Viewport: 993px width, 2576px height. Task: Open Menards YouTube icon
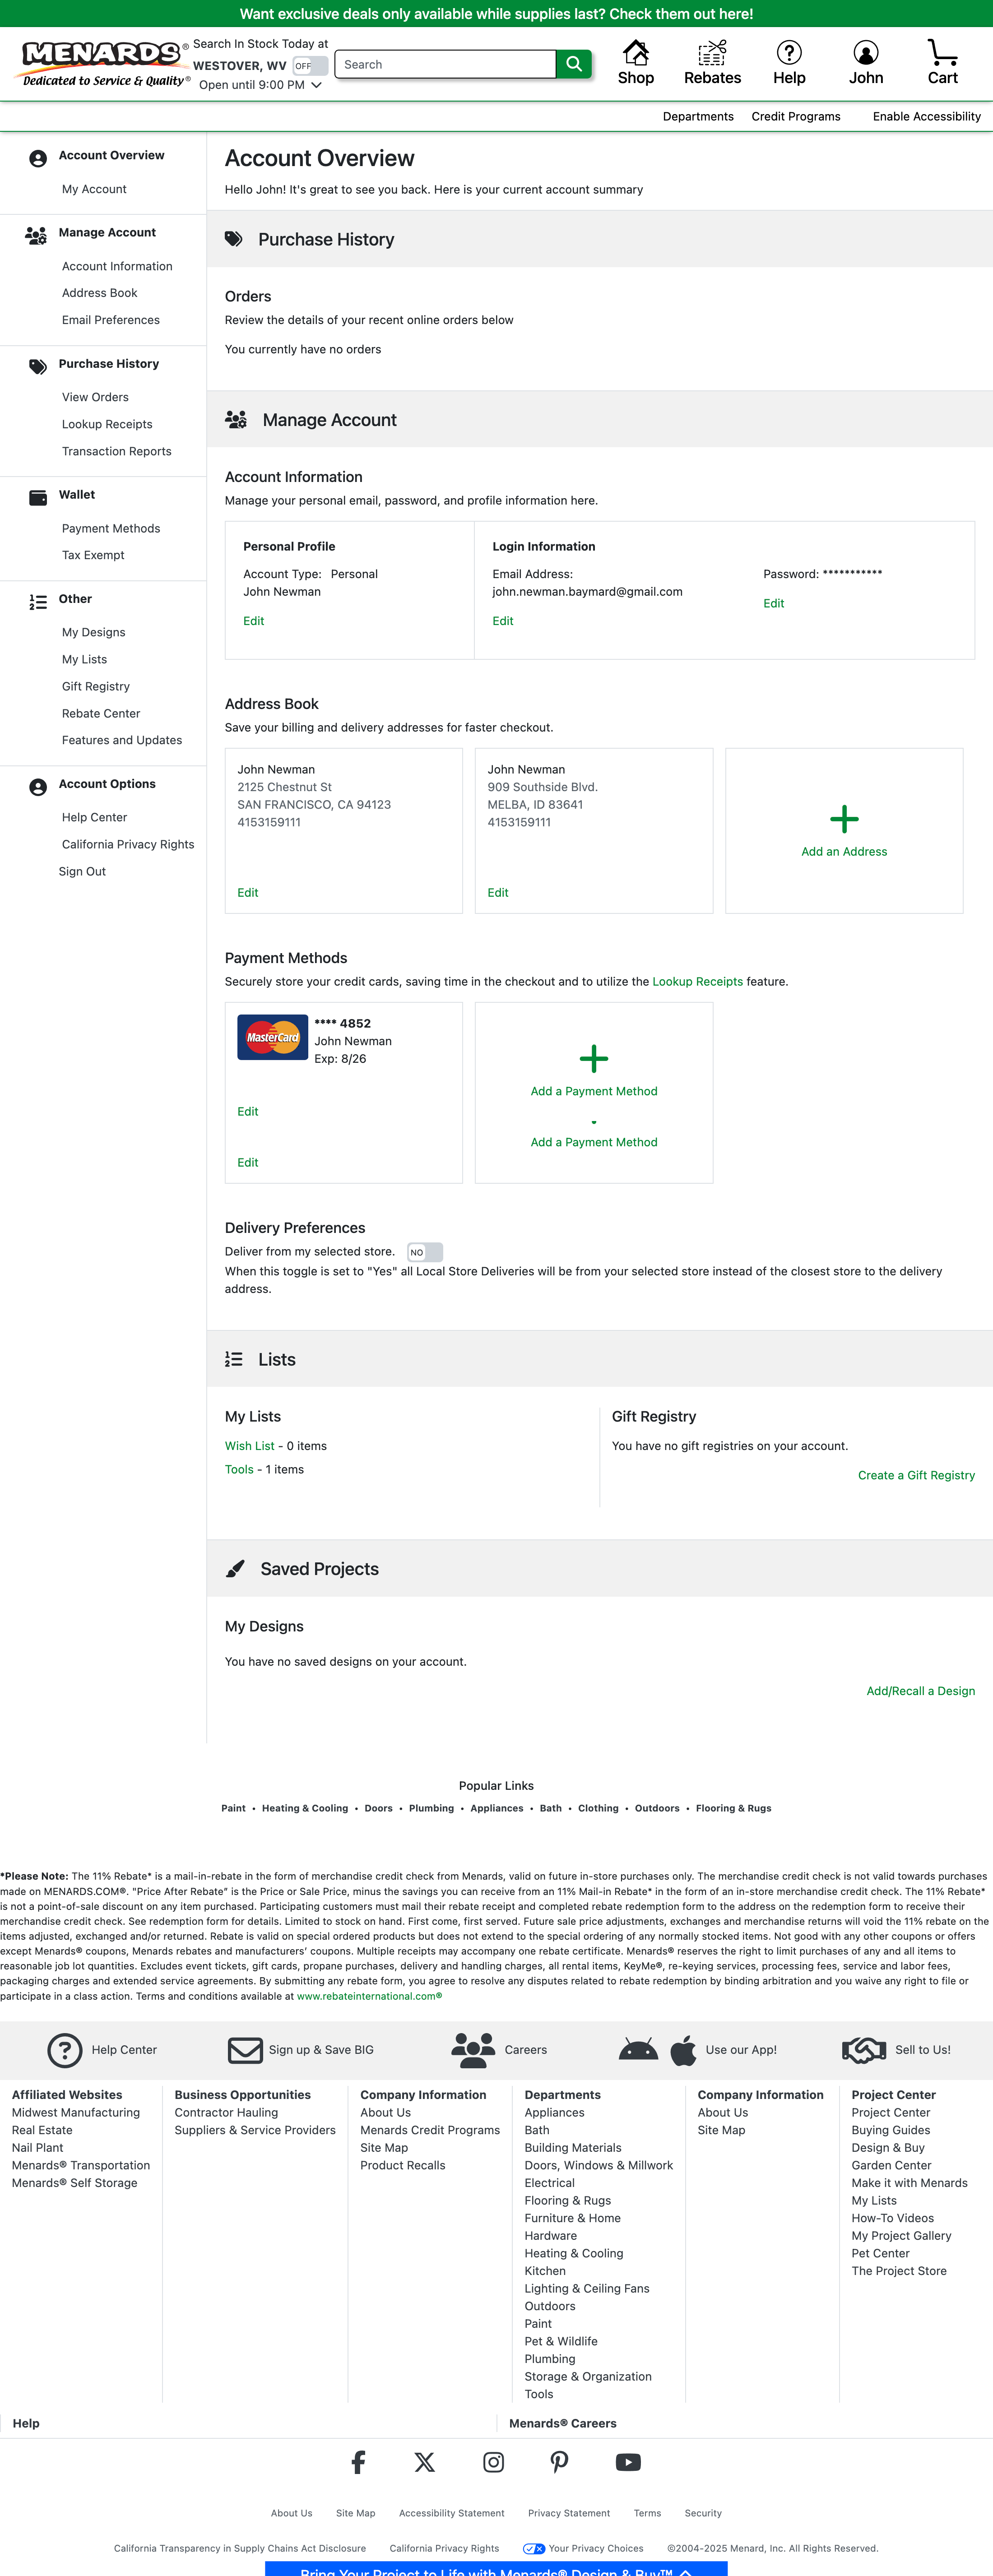point(628,2462)
